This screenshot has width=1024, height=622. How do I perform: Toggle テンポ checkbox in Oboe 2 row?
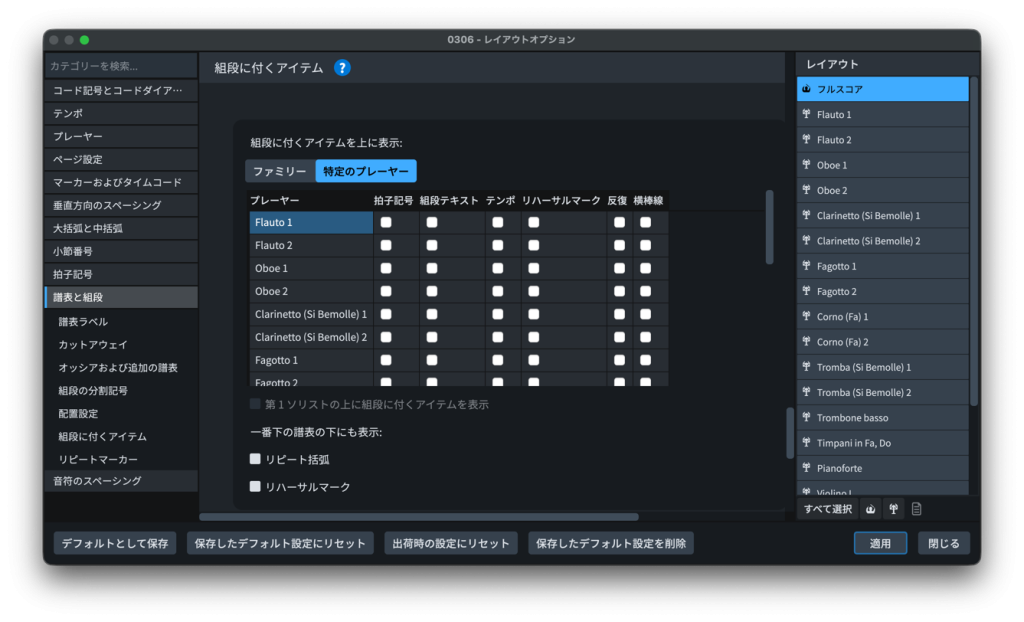pos(498,291)
